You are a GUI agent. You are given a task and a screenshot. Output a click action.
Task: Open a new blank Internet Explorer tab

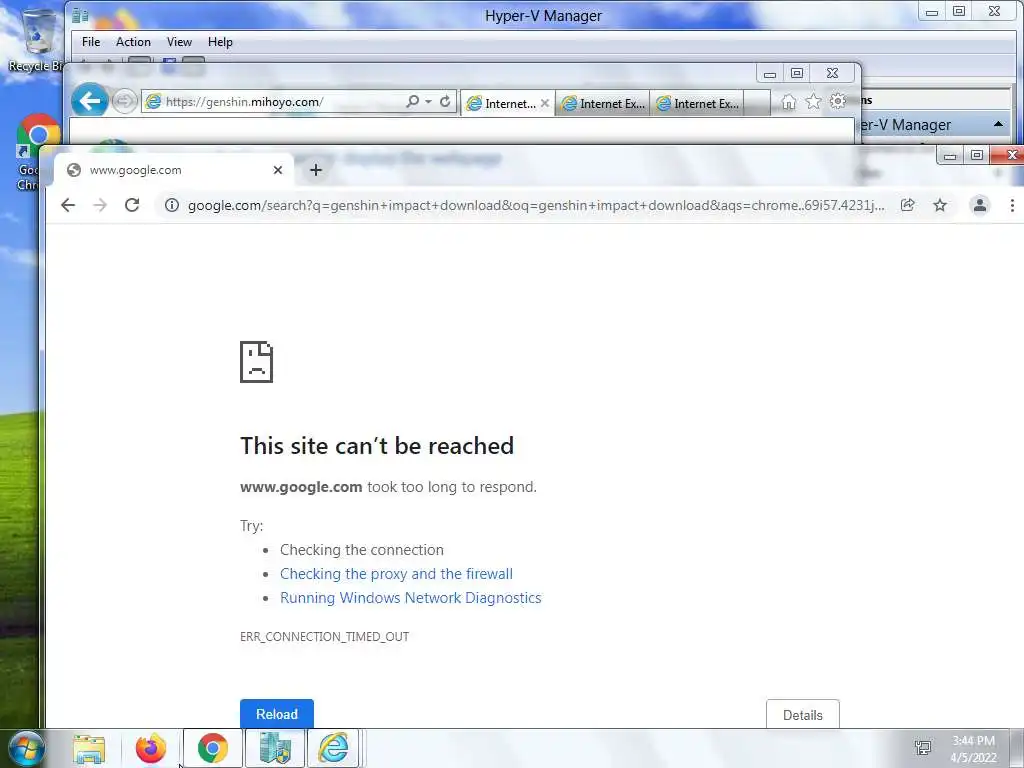pos(757,103)
